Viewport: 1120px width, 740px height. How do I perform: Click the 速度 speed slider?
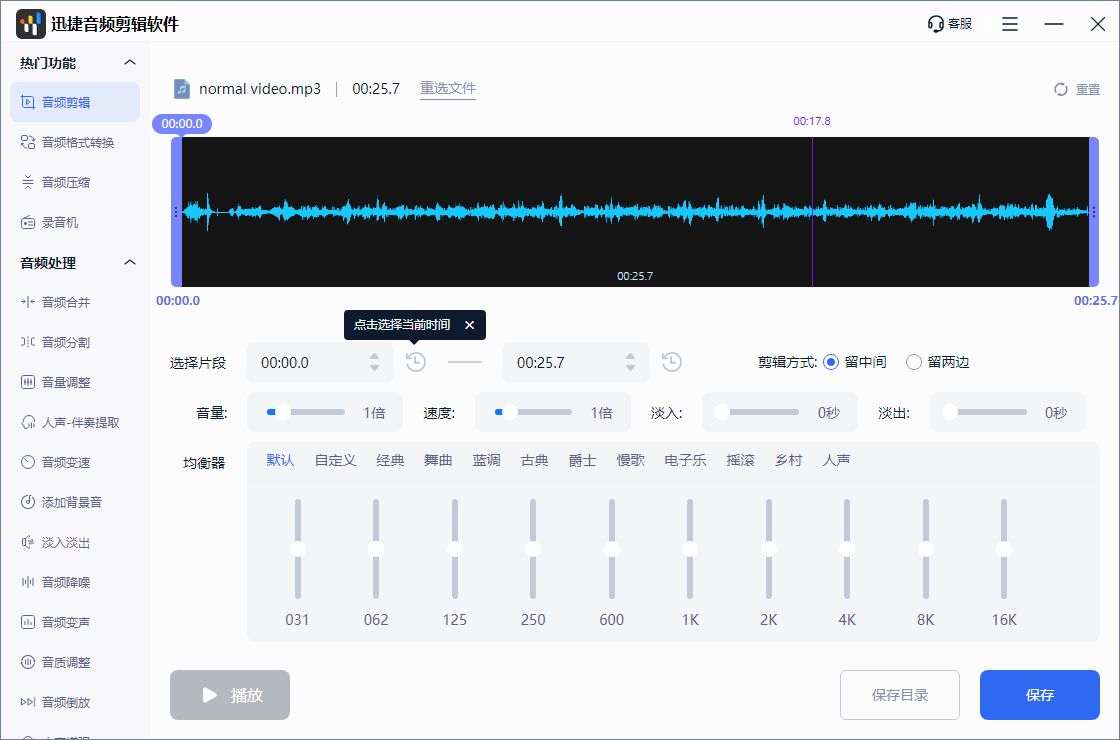pos(533,412)
